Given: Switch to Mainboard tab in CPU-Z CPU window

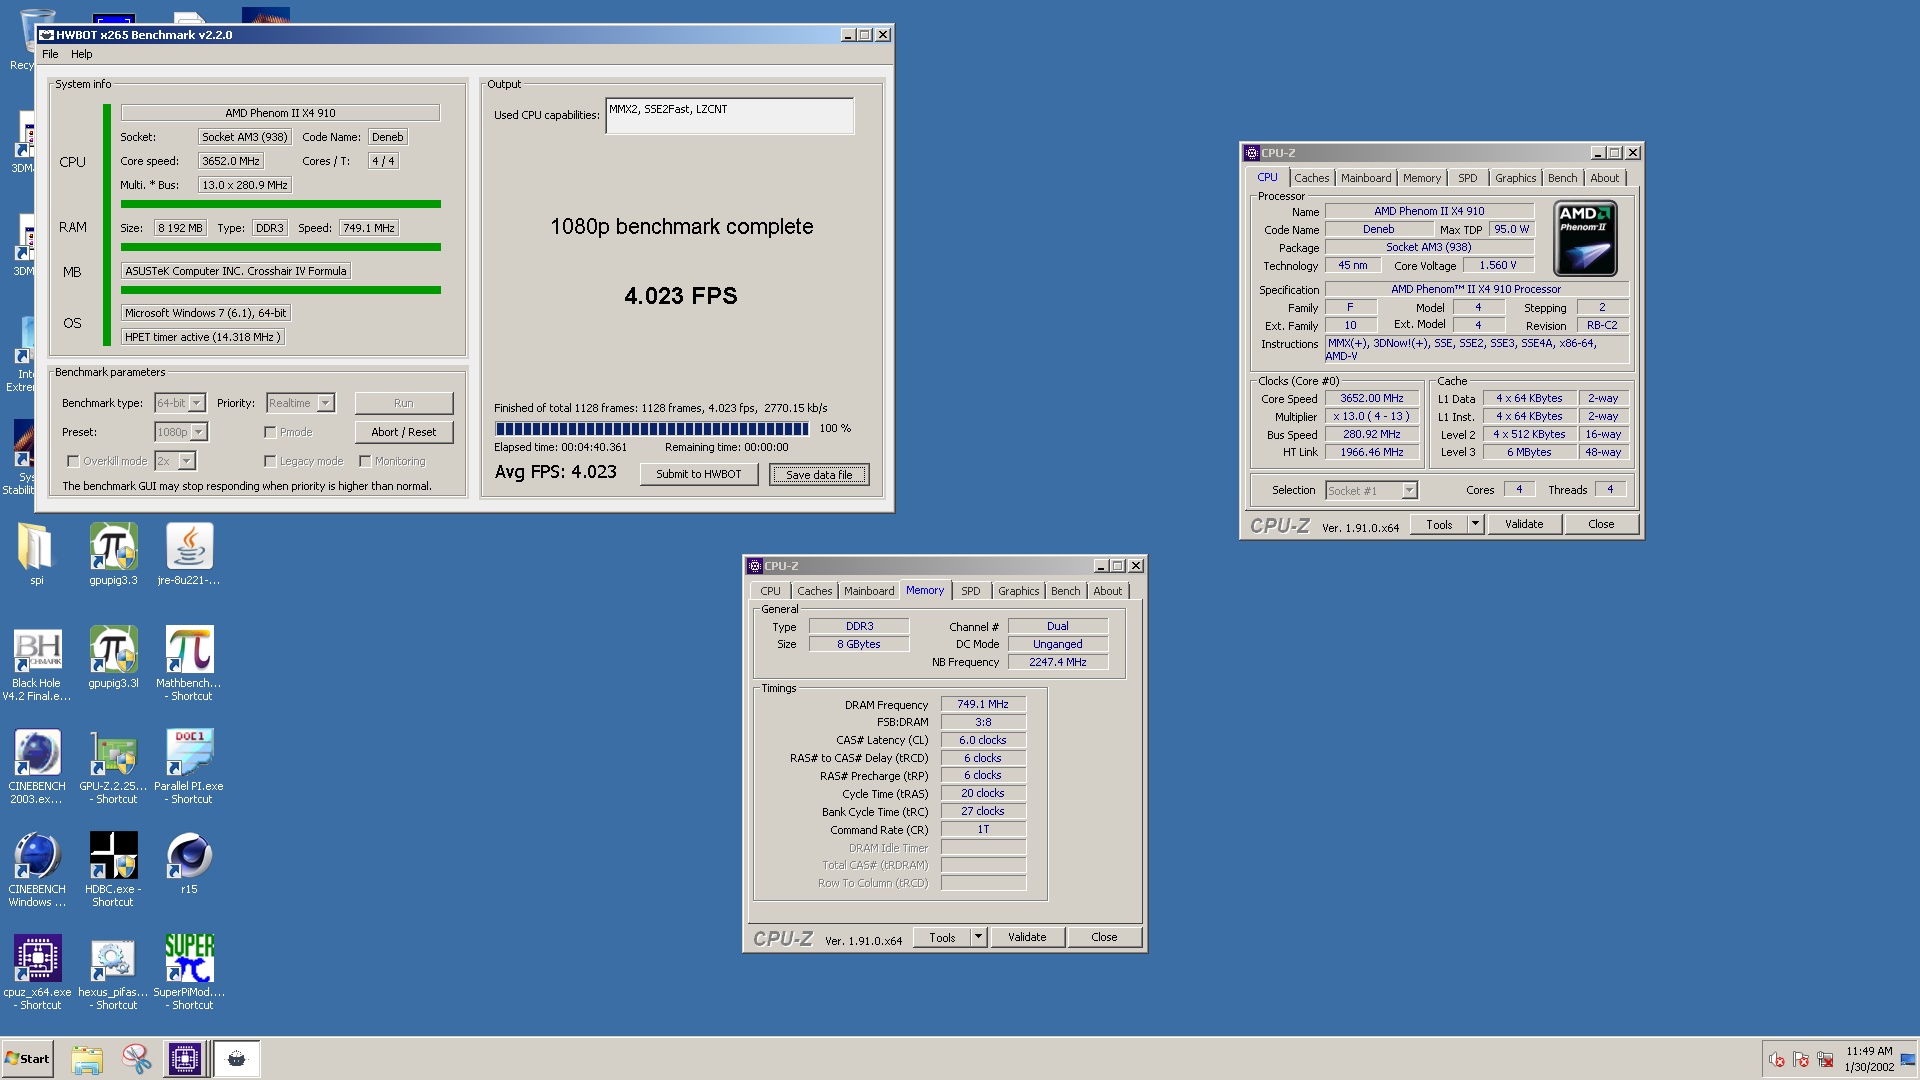Looking at the screenshot, I should (1366, 178).
